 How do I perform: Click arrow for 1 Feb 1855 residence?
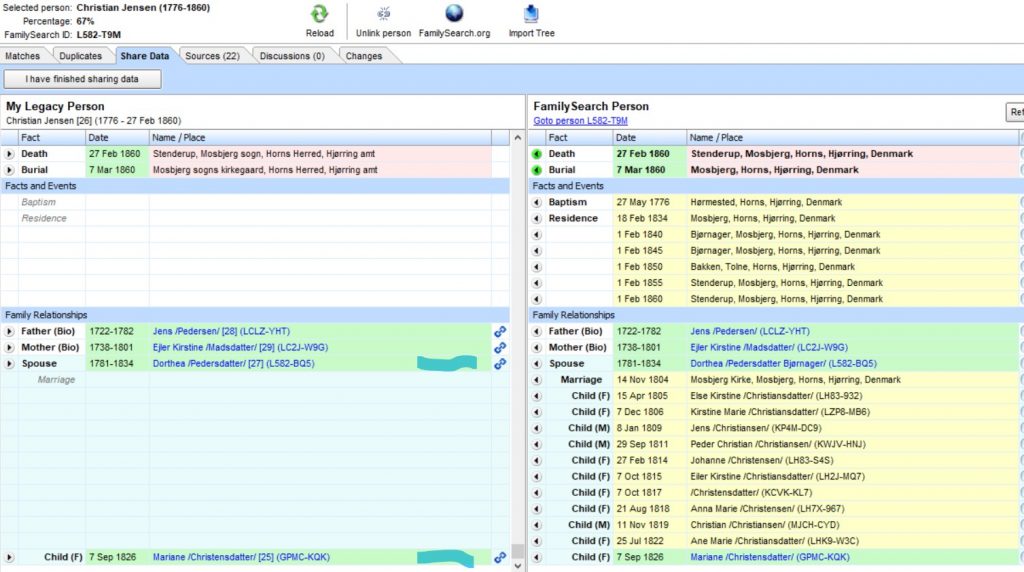(x=537, y=283)
